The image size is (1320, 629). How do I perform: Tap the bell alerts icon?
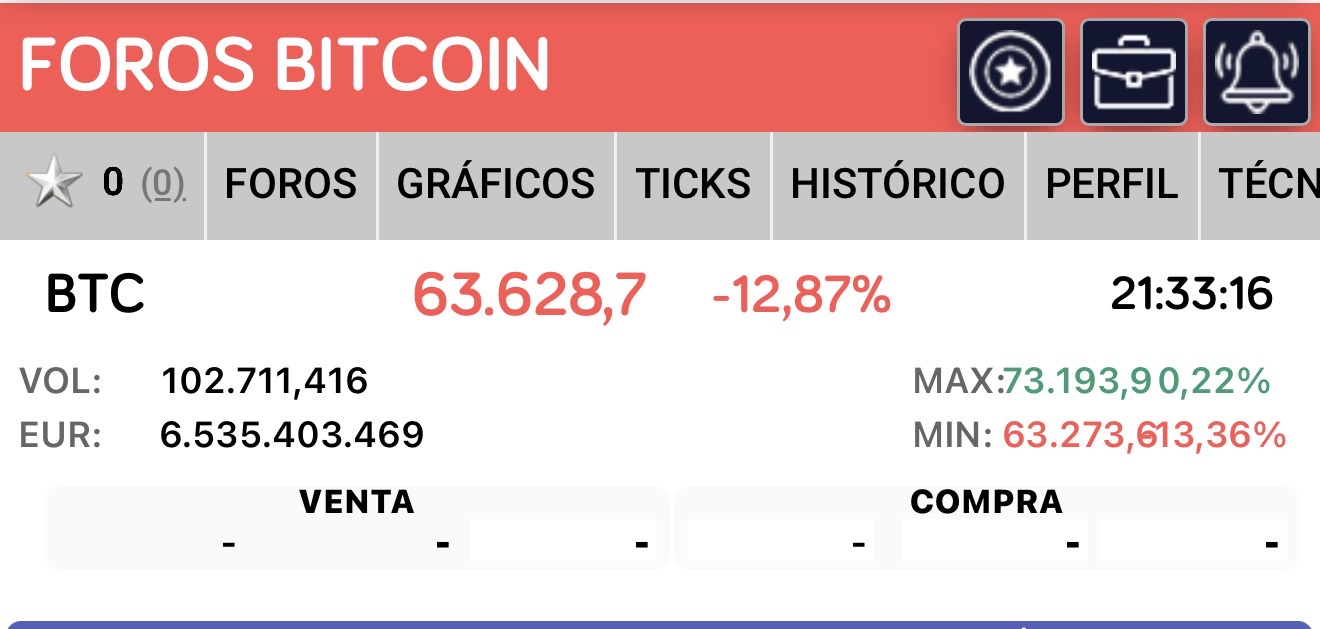(x=1256, y=72)
